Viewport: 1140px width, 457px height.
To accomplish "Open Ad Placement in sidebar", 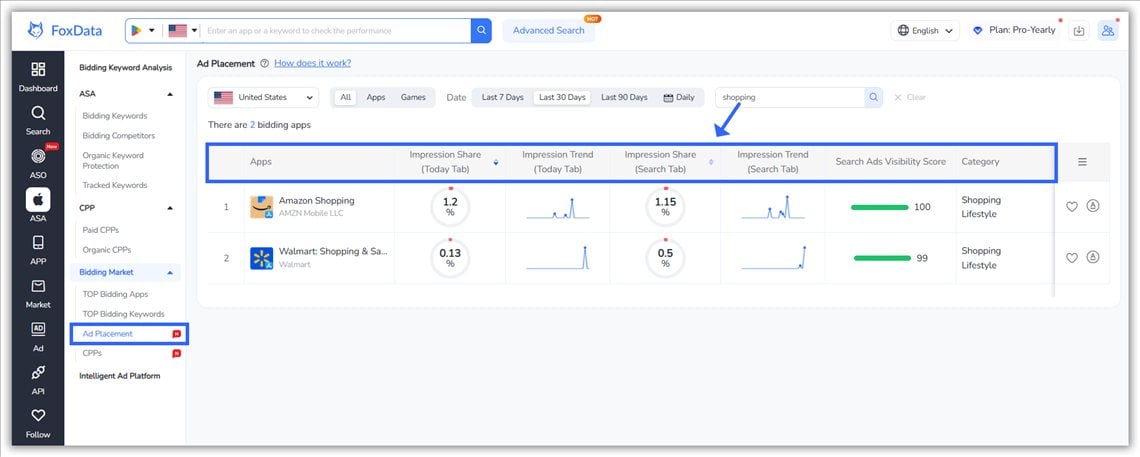I will click(x=108, y=334).
